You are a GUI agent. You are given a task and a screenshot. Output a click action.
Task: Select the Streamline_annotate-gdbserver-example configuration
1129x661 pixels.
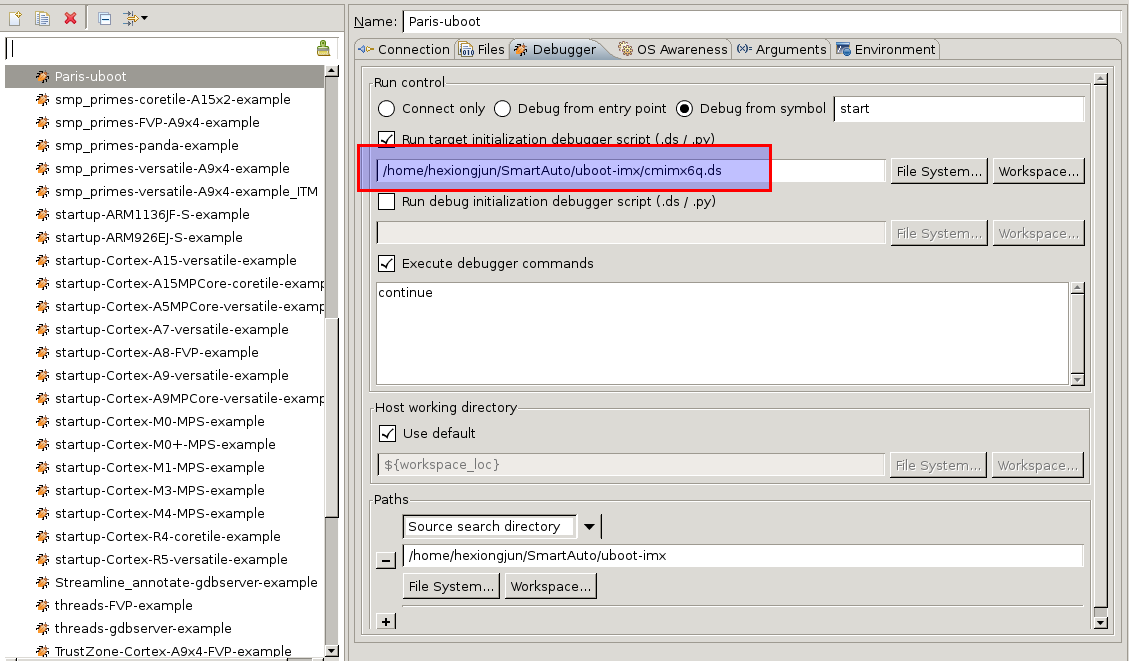tap(185, 582)
